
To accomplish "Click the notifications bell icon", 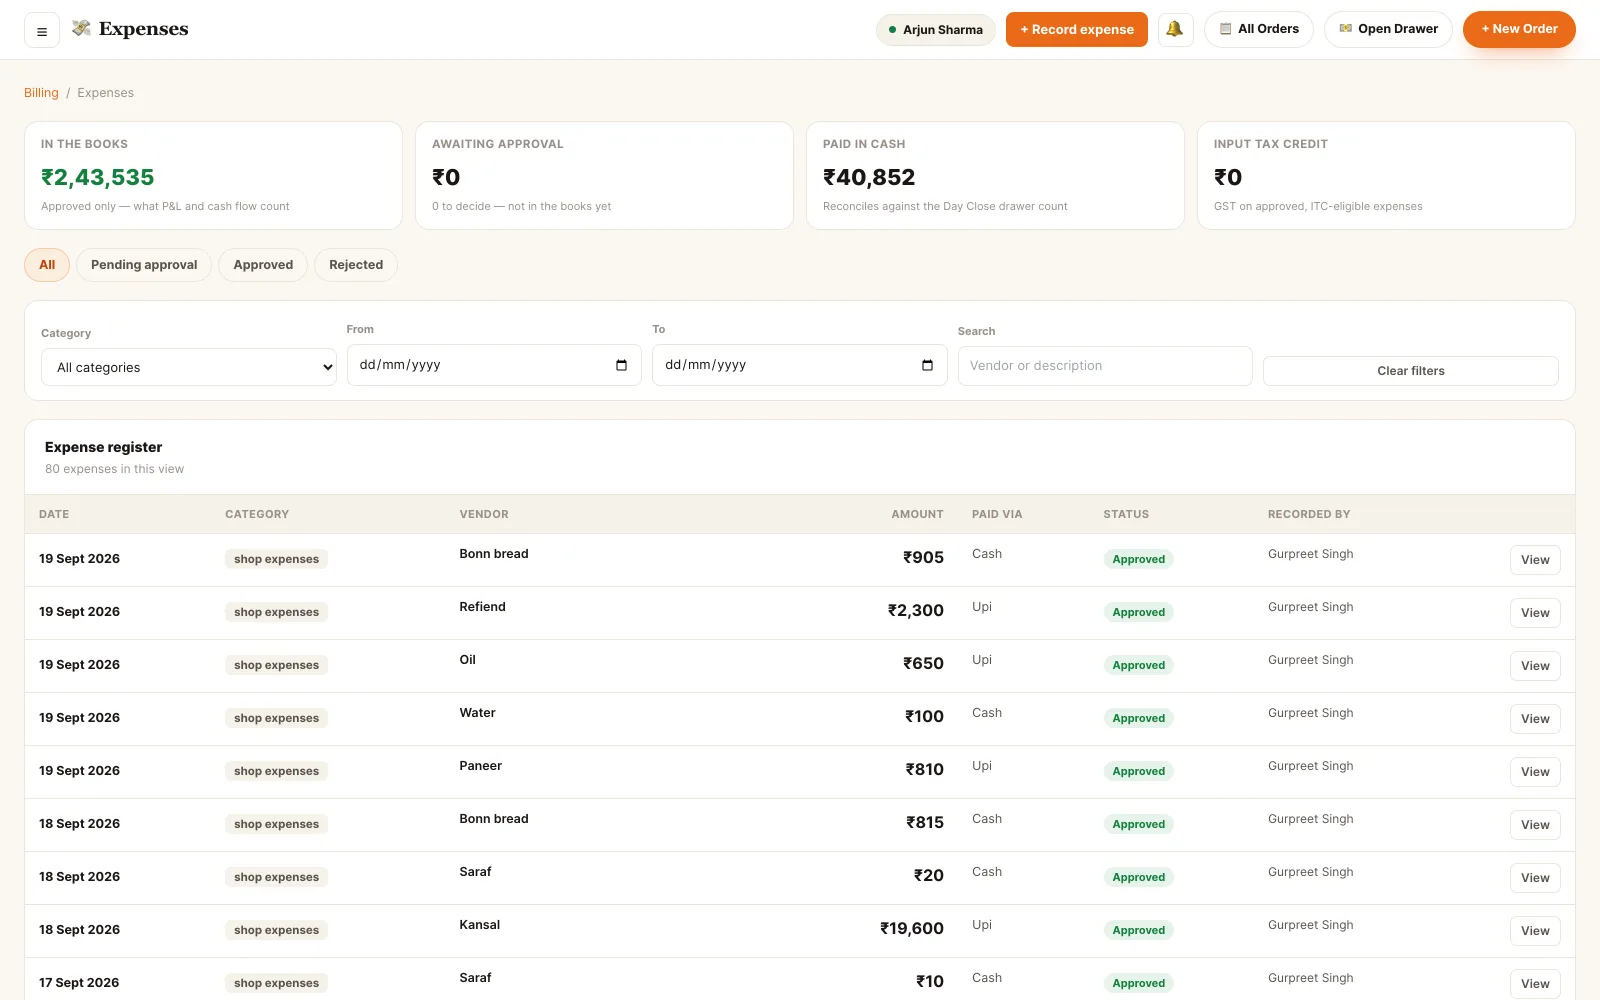I will pos(1175,29).
